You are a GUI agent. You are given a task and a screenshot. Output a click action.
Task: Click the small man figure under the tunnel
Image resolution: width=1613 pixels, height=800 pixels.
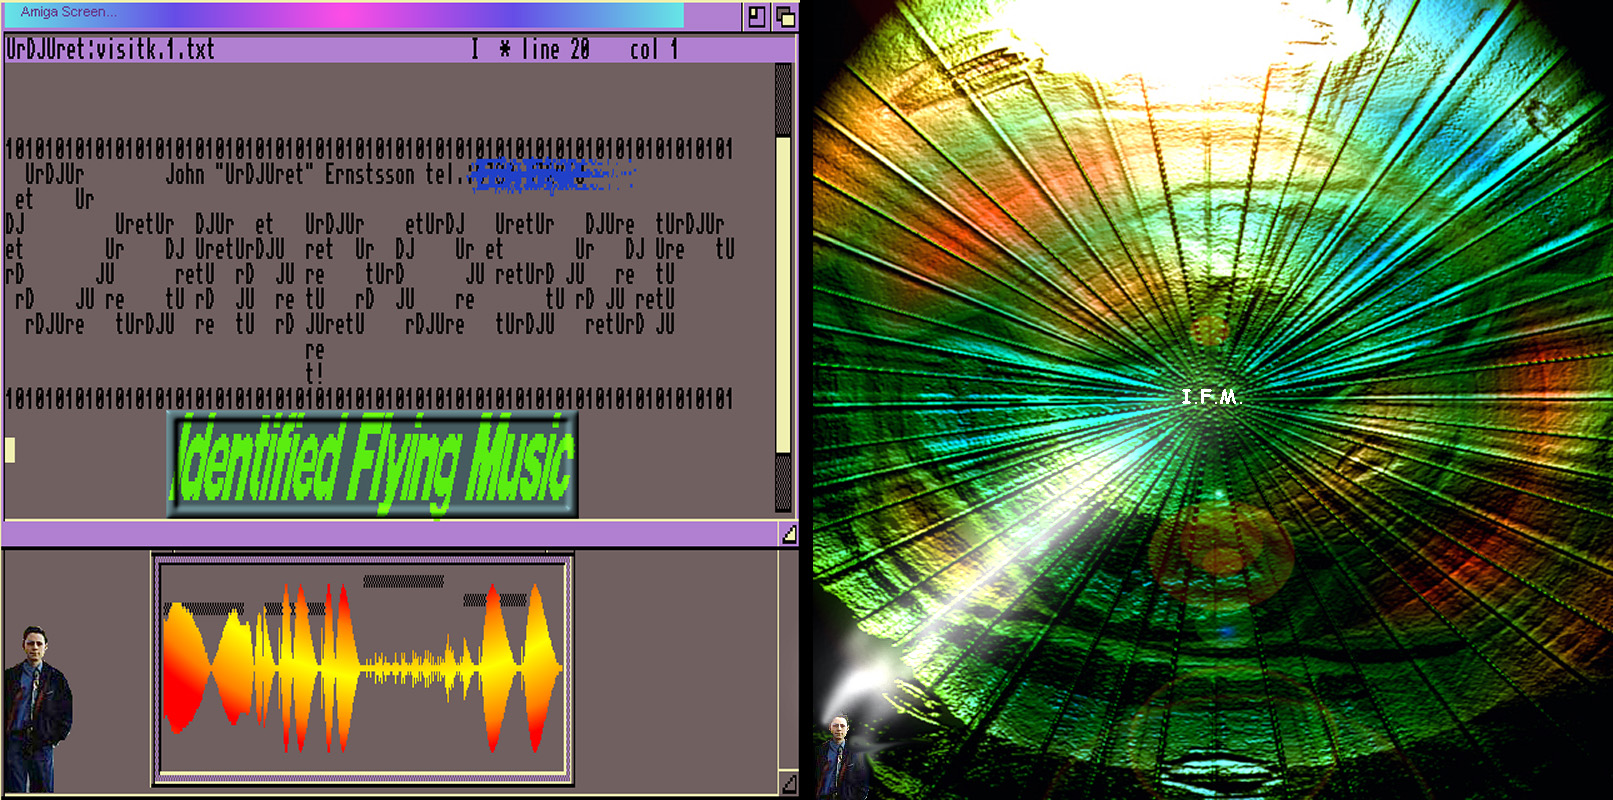(837, 755)
